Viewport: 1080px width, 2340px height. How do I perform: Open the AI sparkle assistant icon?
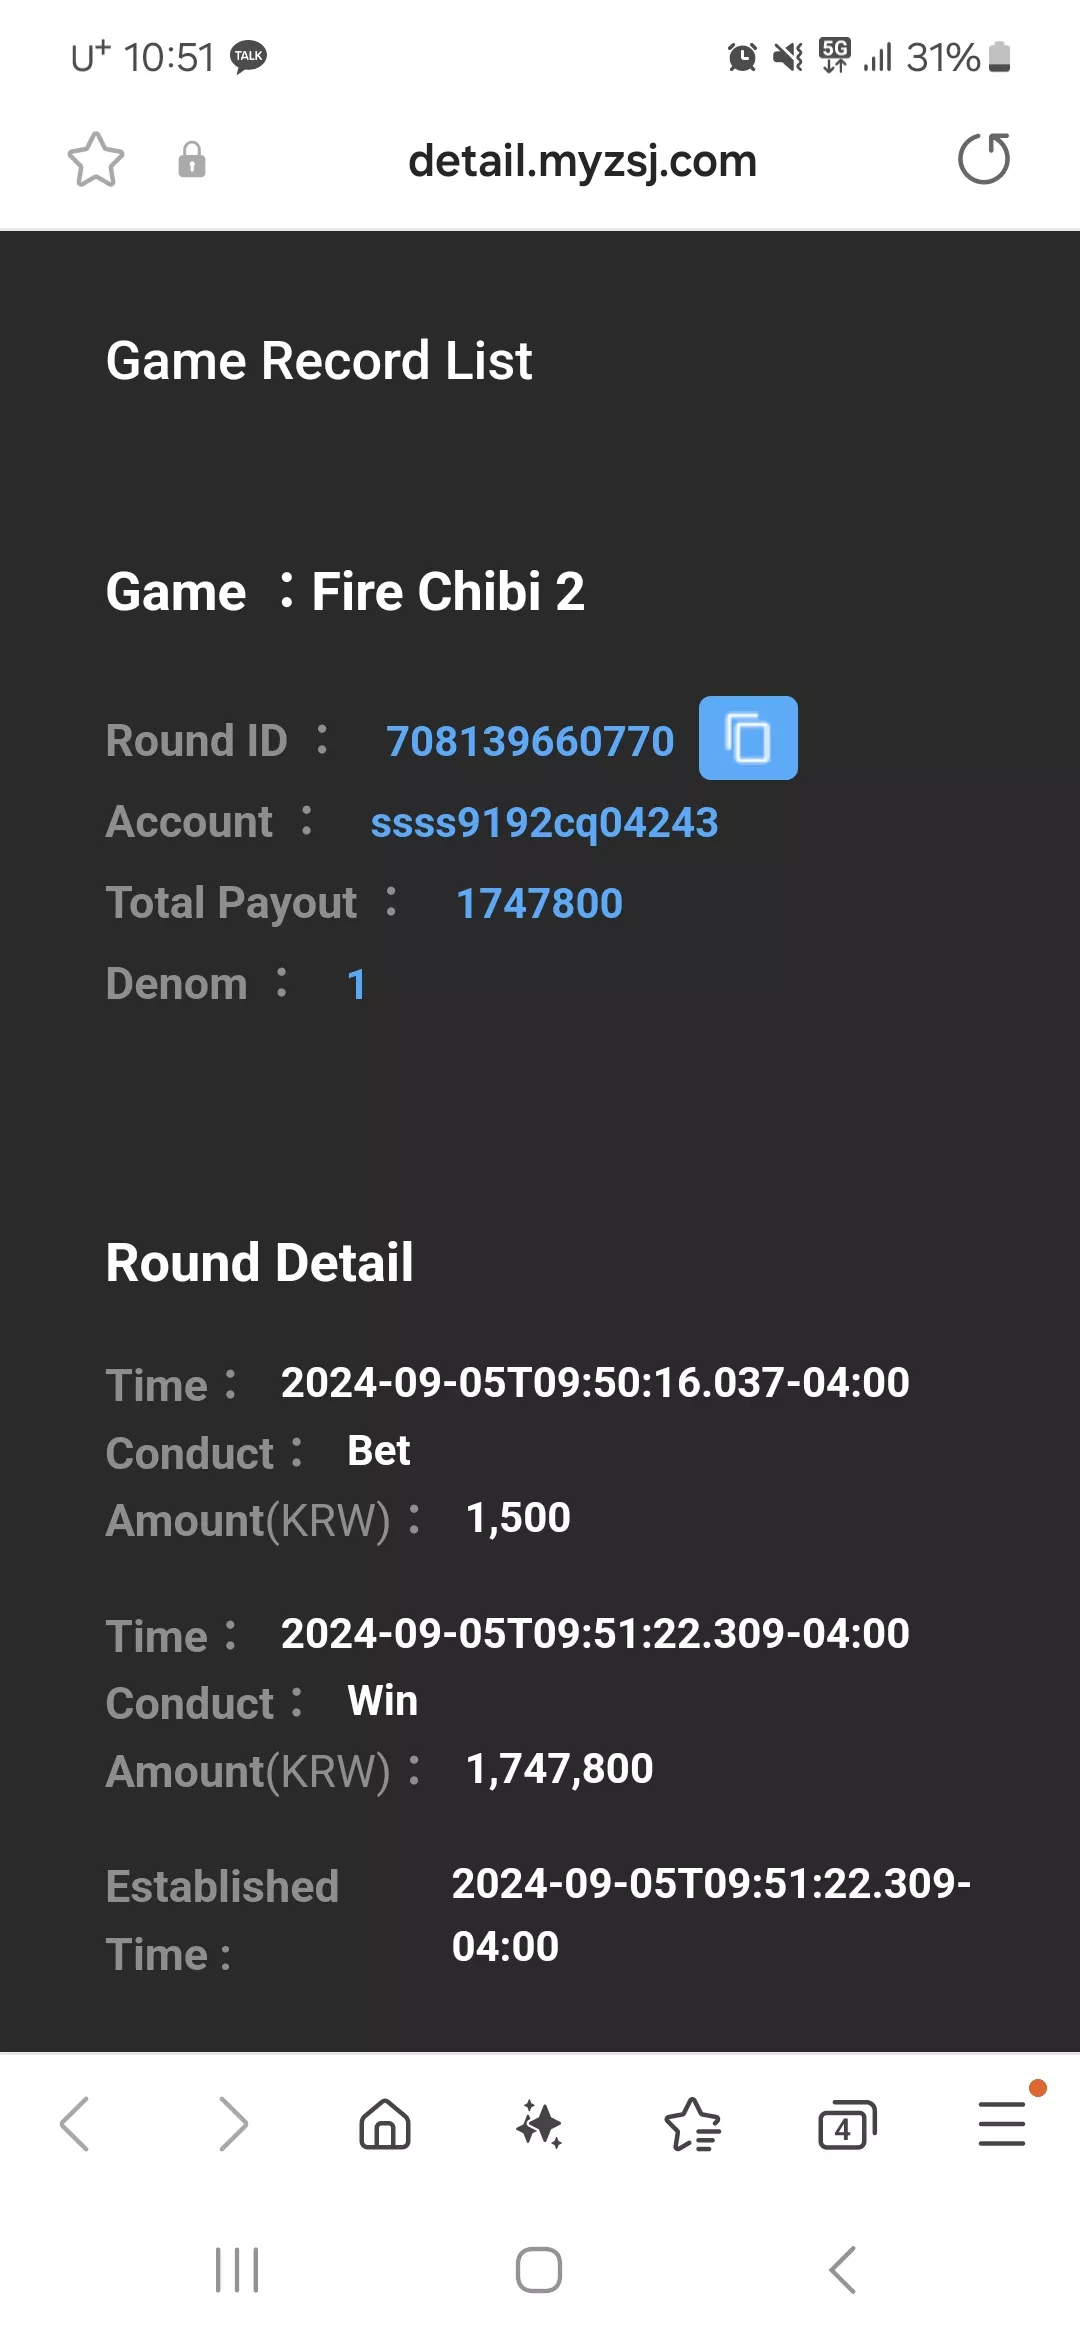[x=539, y=2123]
